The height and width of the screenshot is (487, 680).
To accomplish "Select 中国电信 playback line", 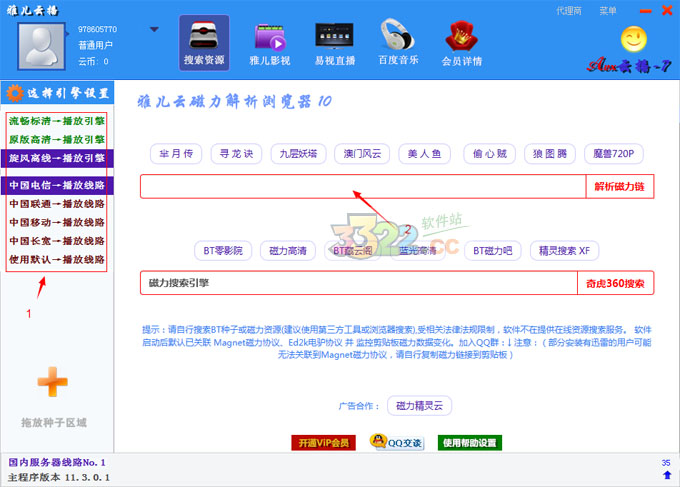I will pos(57,185).
